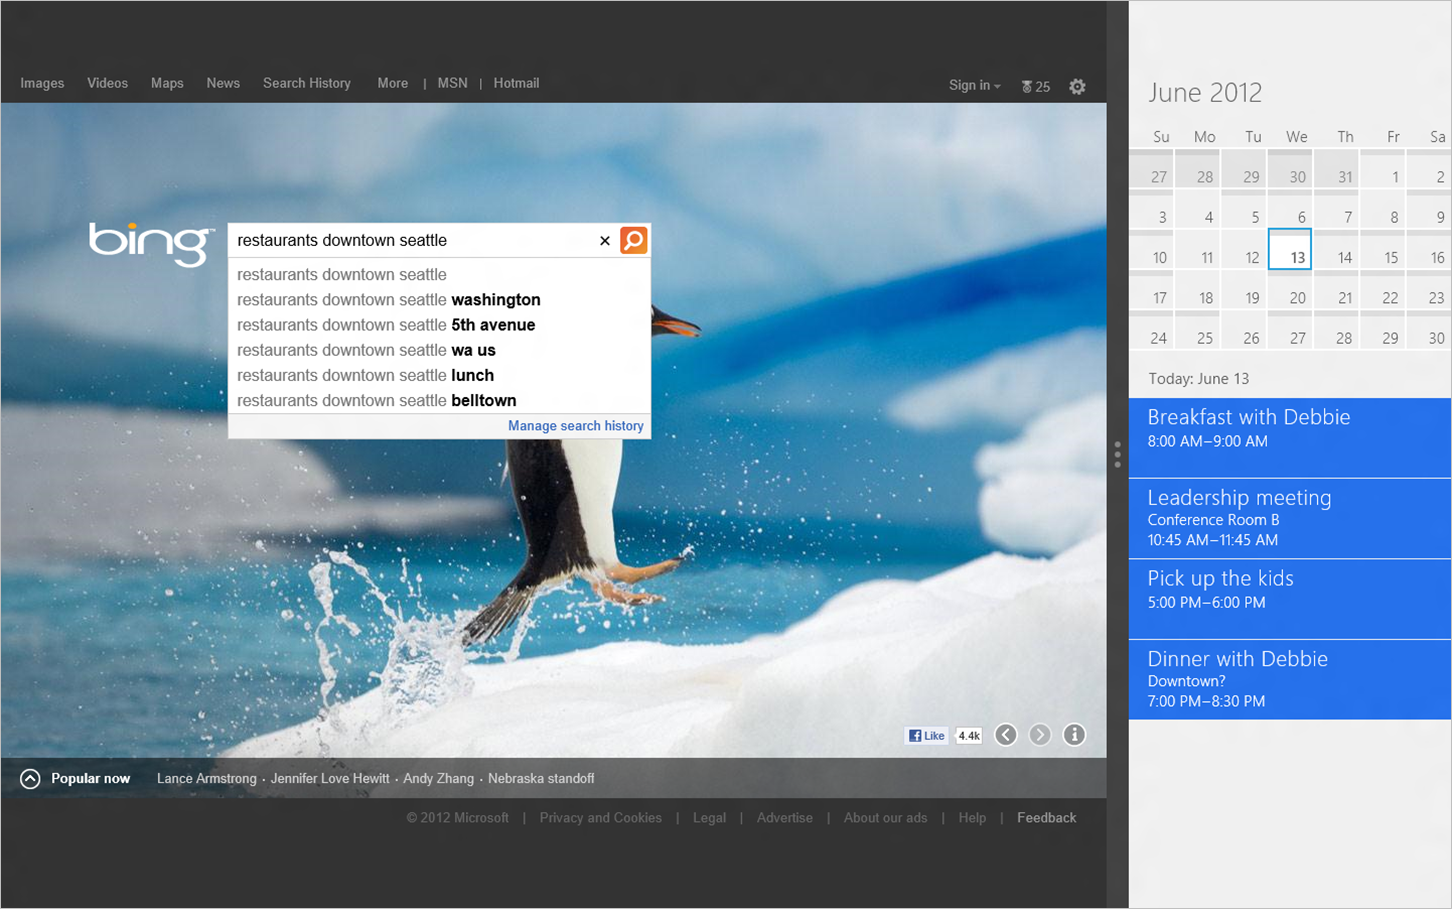Screen dimensions: 1452x909
Task: Select June 14 in the calendar
Action: pos(1336,250)
